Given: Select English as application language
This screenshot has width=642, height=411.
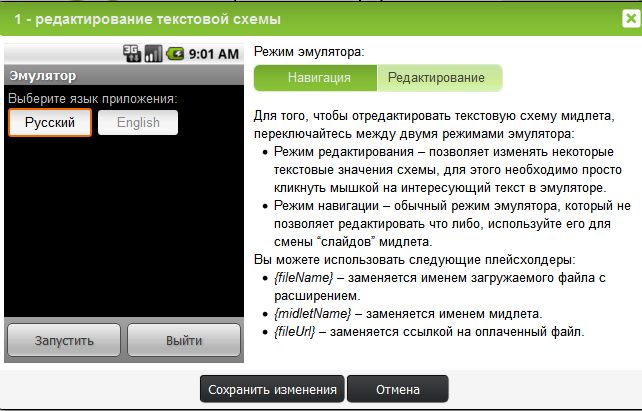Looking at the screenshot, I should [138, 122].
